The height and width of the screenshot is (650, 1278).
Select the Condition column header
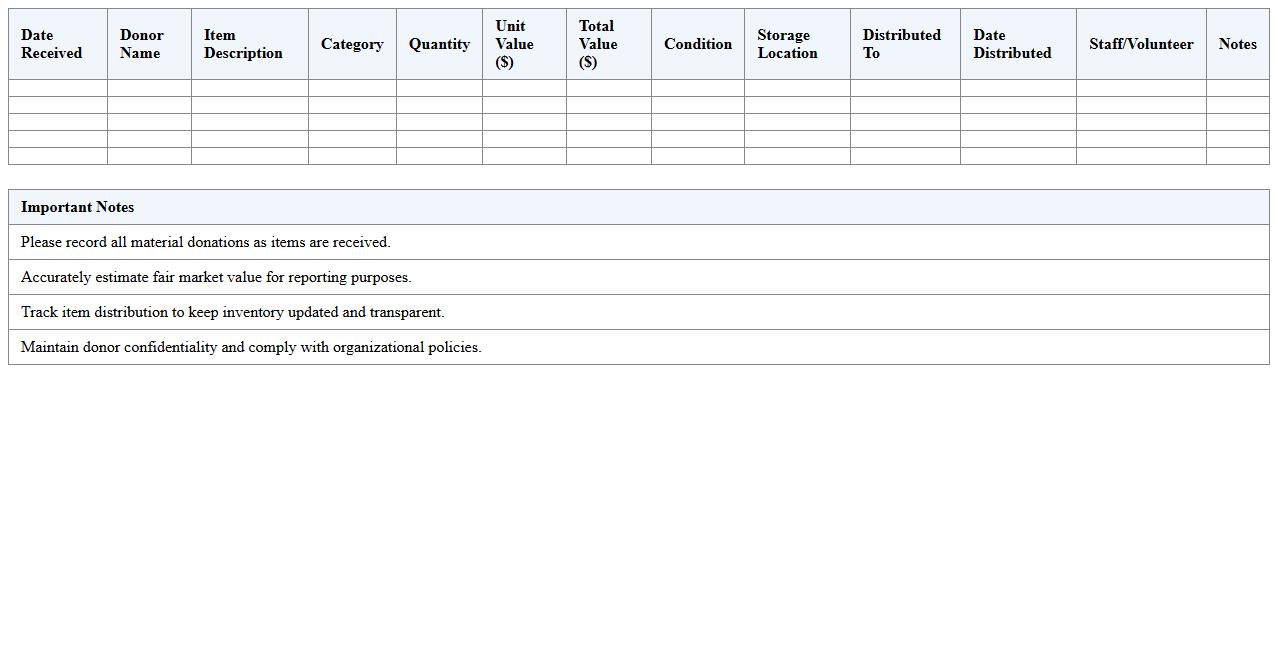click(698, 44)
